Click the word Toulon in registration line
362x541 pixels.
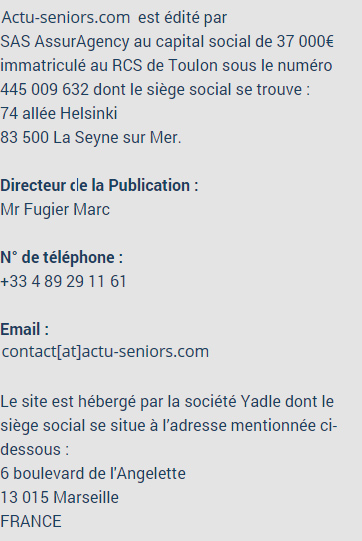tap(193, 65)
